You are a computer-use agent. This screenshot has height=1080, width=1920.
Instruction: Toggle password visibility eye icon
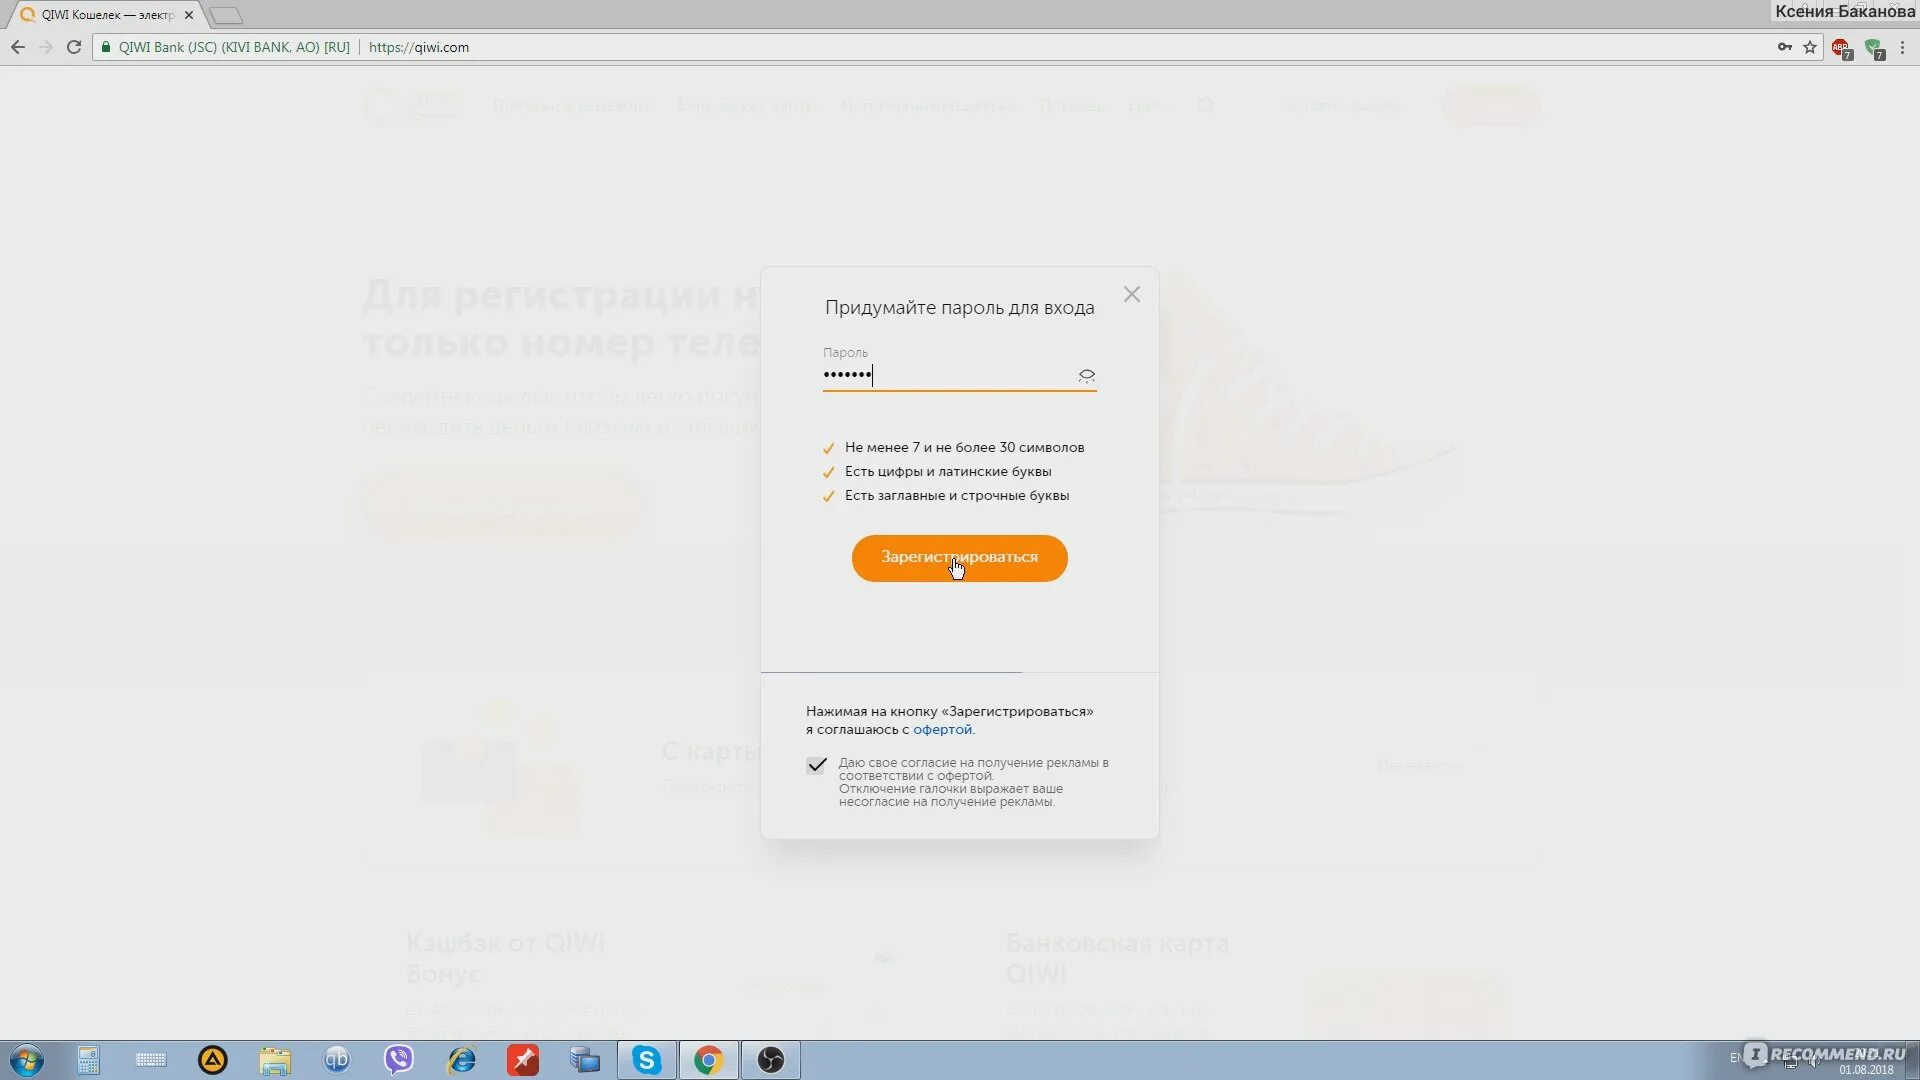click(1086, 376)
